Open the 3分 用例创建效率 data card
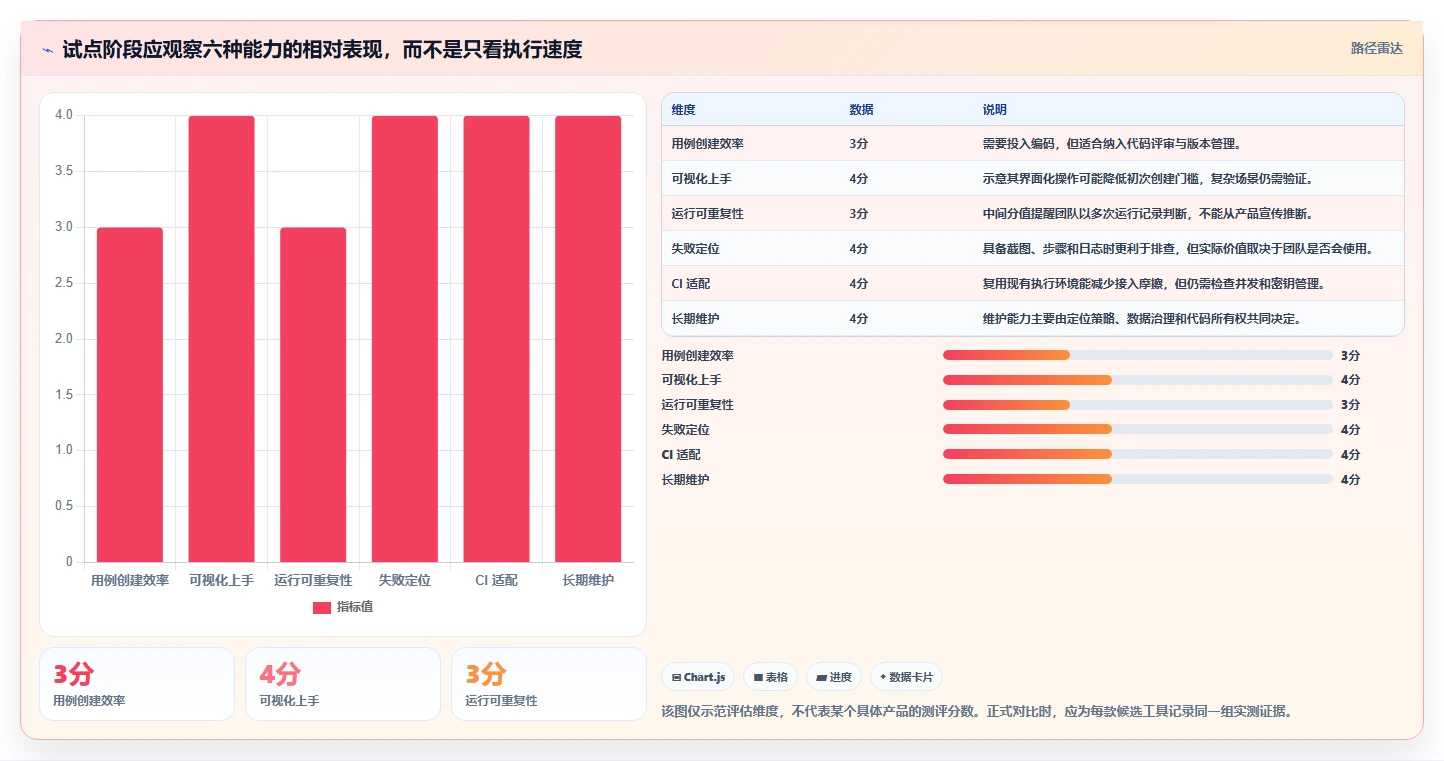 pyautogui.click(x=137, y=684)
